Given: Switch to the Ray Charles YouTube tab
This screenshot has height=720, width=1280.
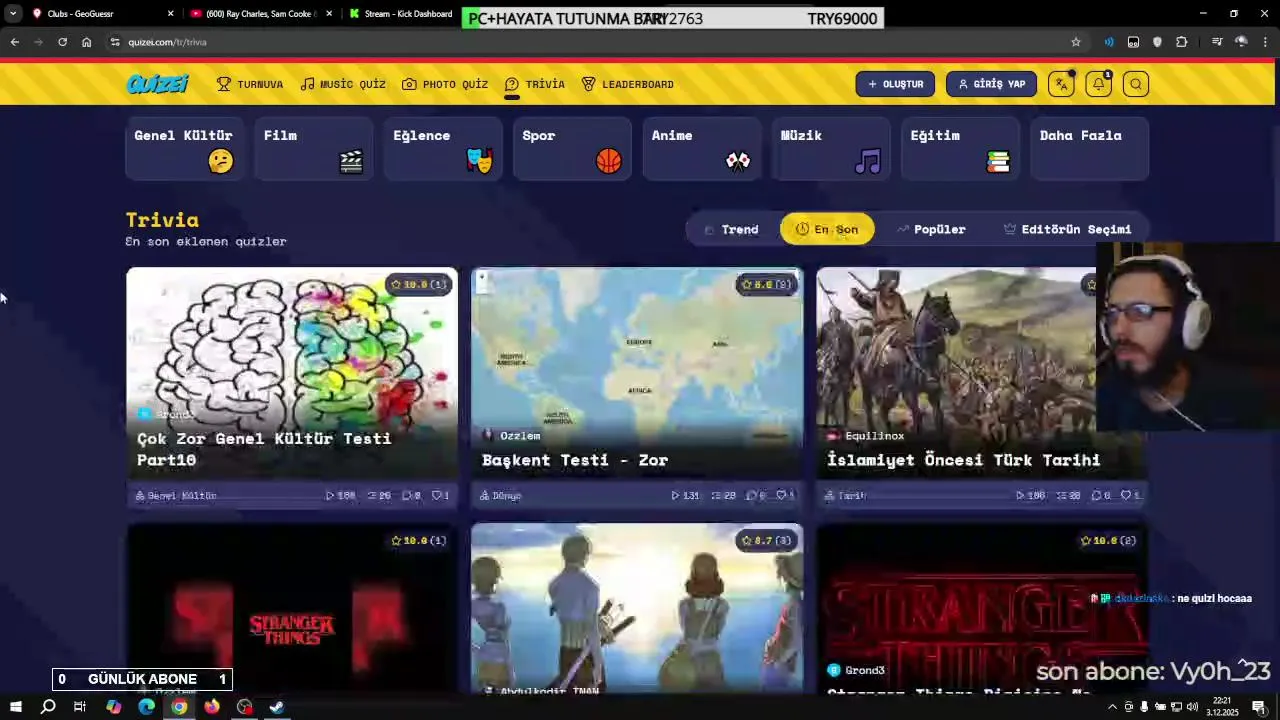Looking at the screenshot, I should coord(260,14).
